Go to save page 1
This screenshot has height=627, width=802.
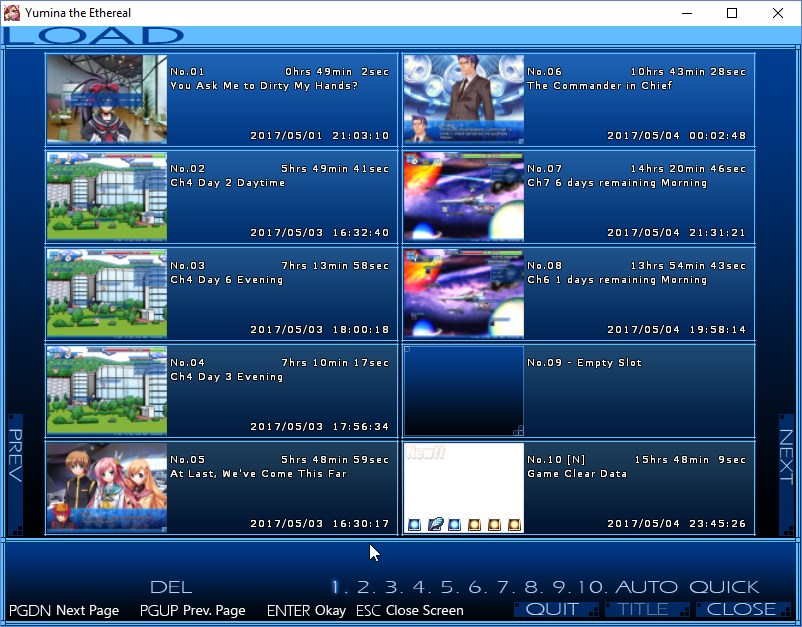click(338, 587)
